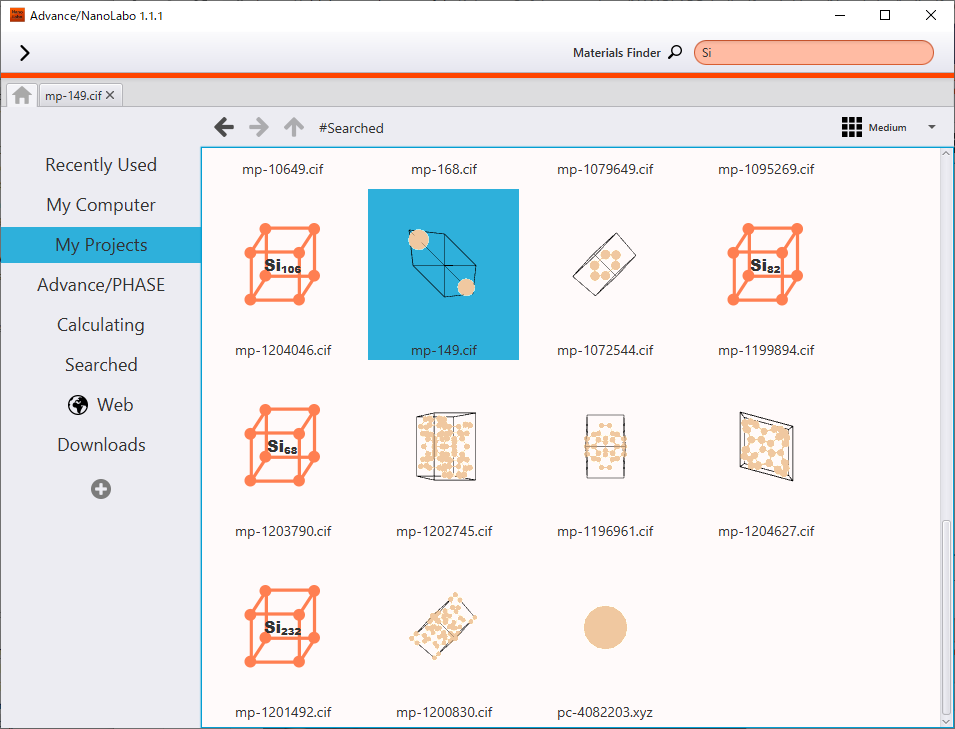Click the #Searched path label
This screenshot has width=955, height=729.
(x=351, y=128)
